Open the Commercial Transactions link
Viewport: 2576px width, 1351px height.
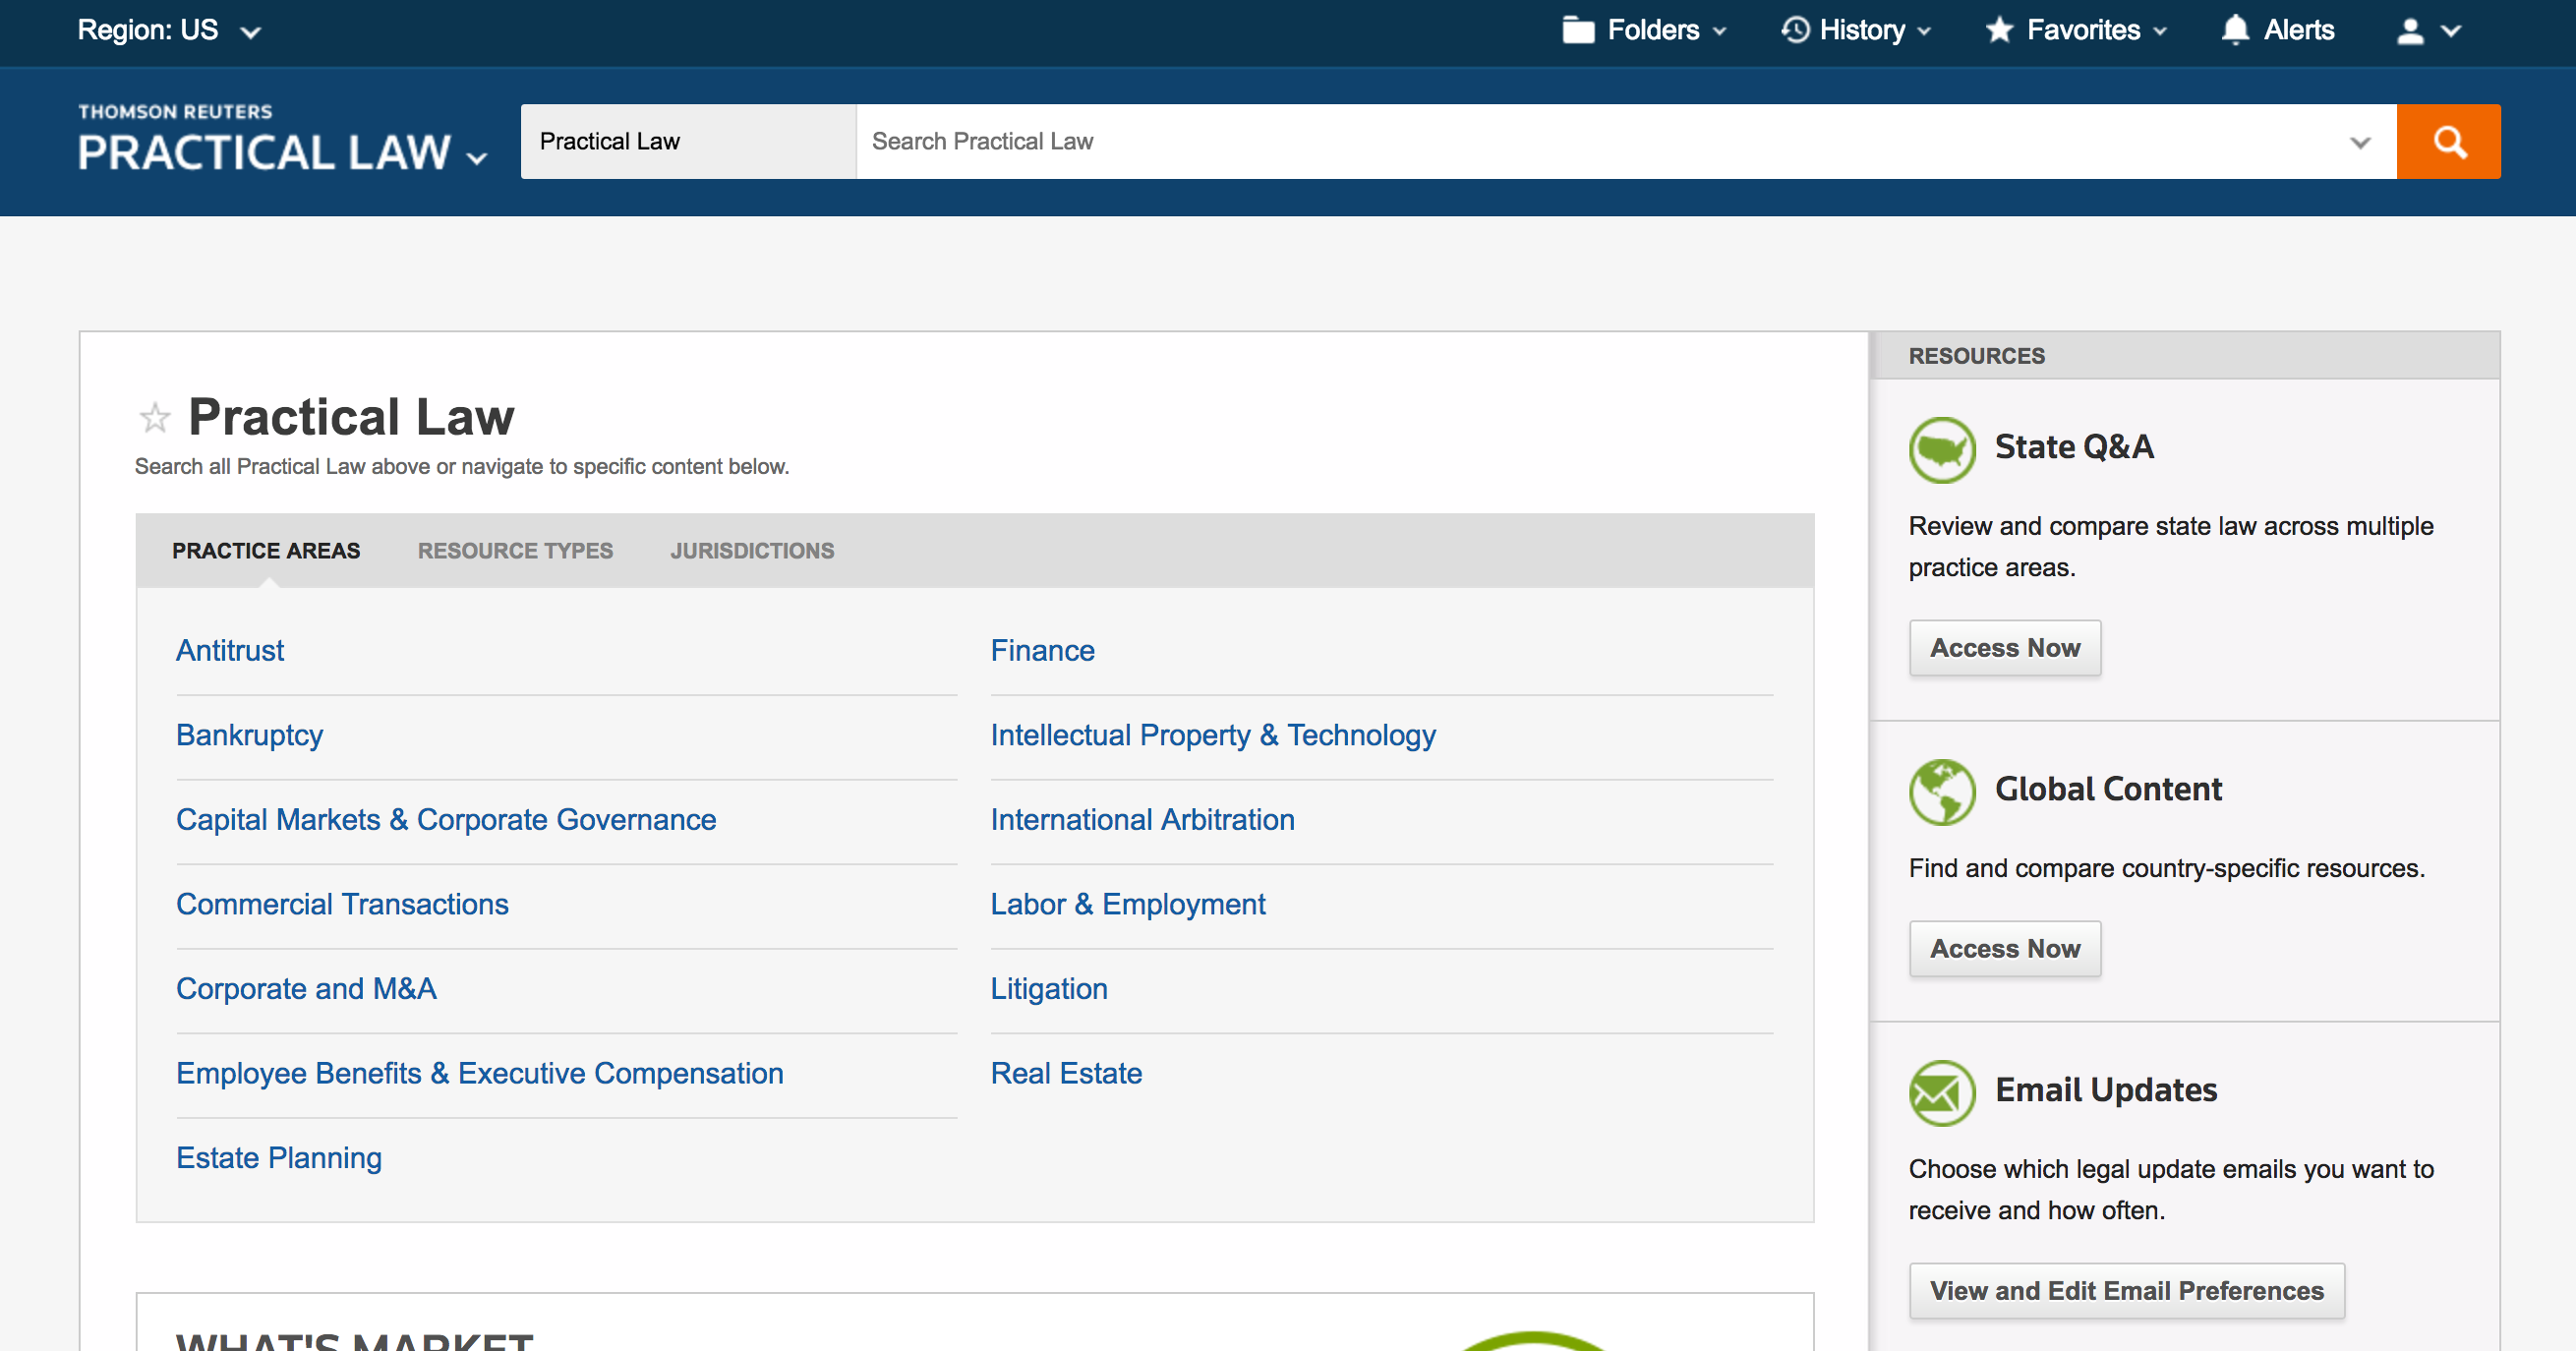coord(342,904)
